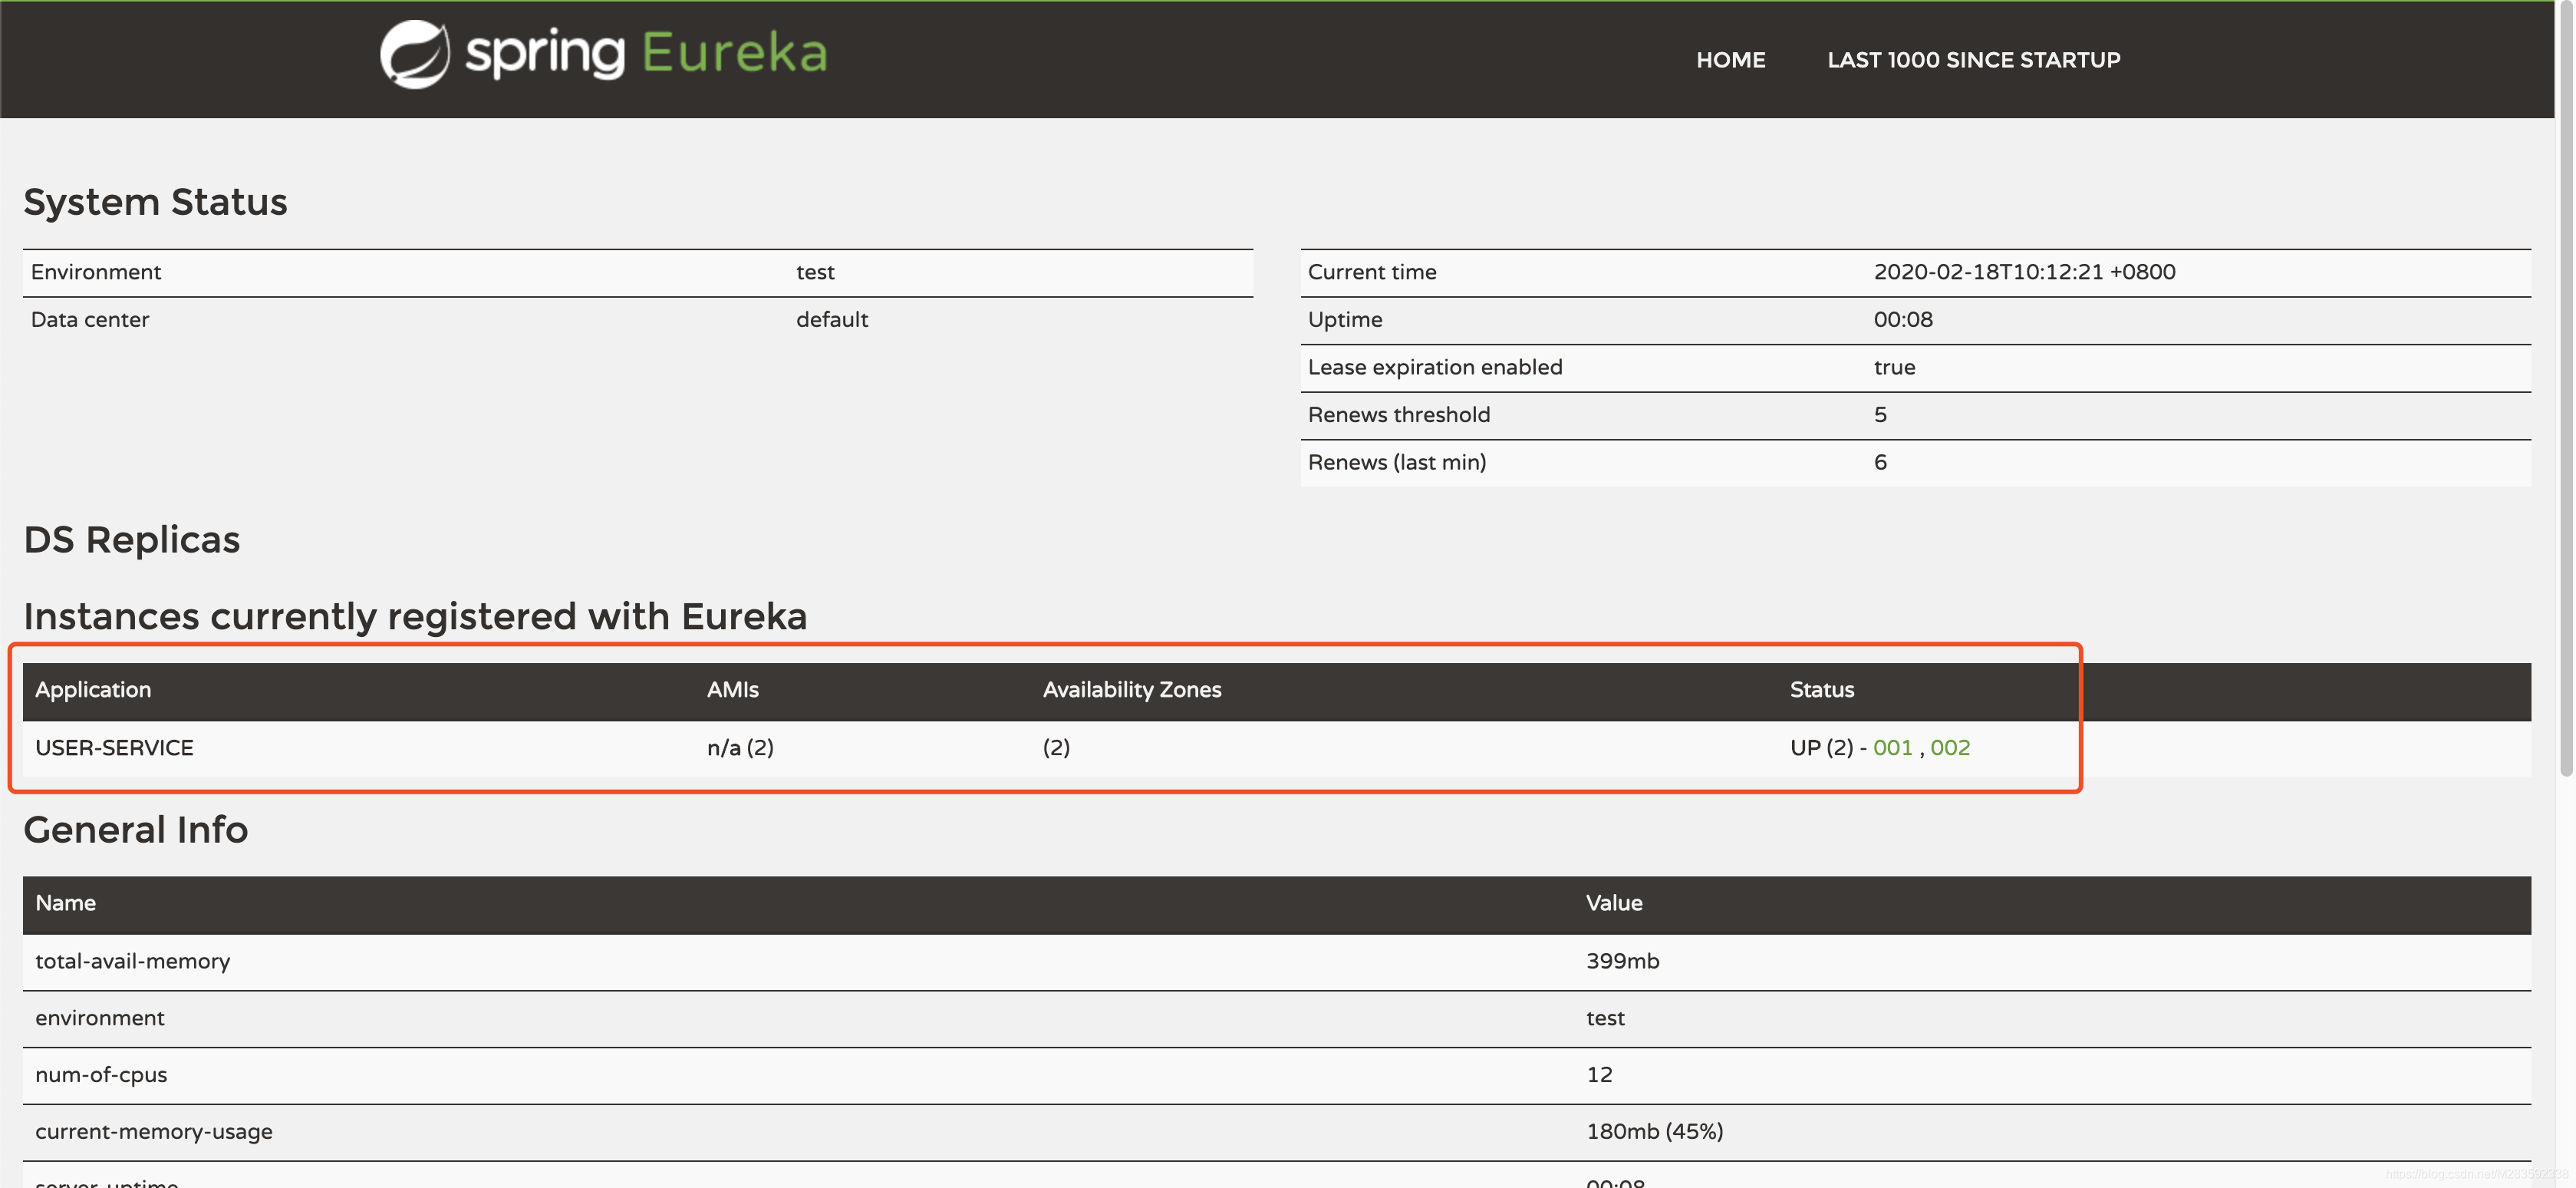Click the UP (2) status text

1821,747
